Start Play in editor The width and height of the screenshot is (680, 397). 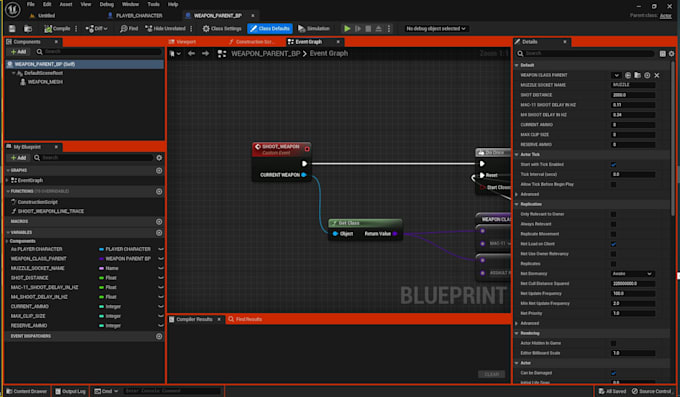[x=347, y=29]
